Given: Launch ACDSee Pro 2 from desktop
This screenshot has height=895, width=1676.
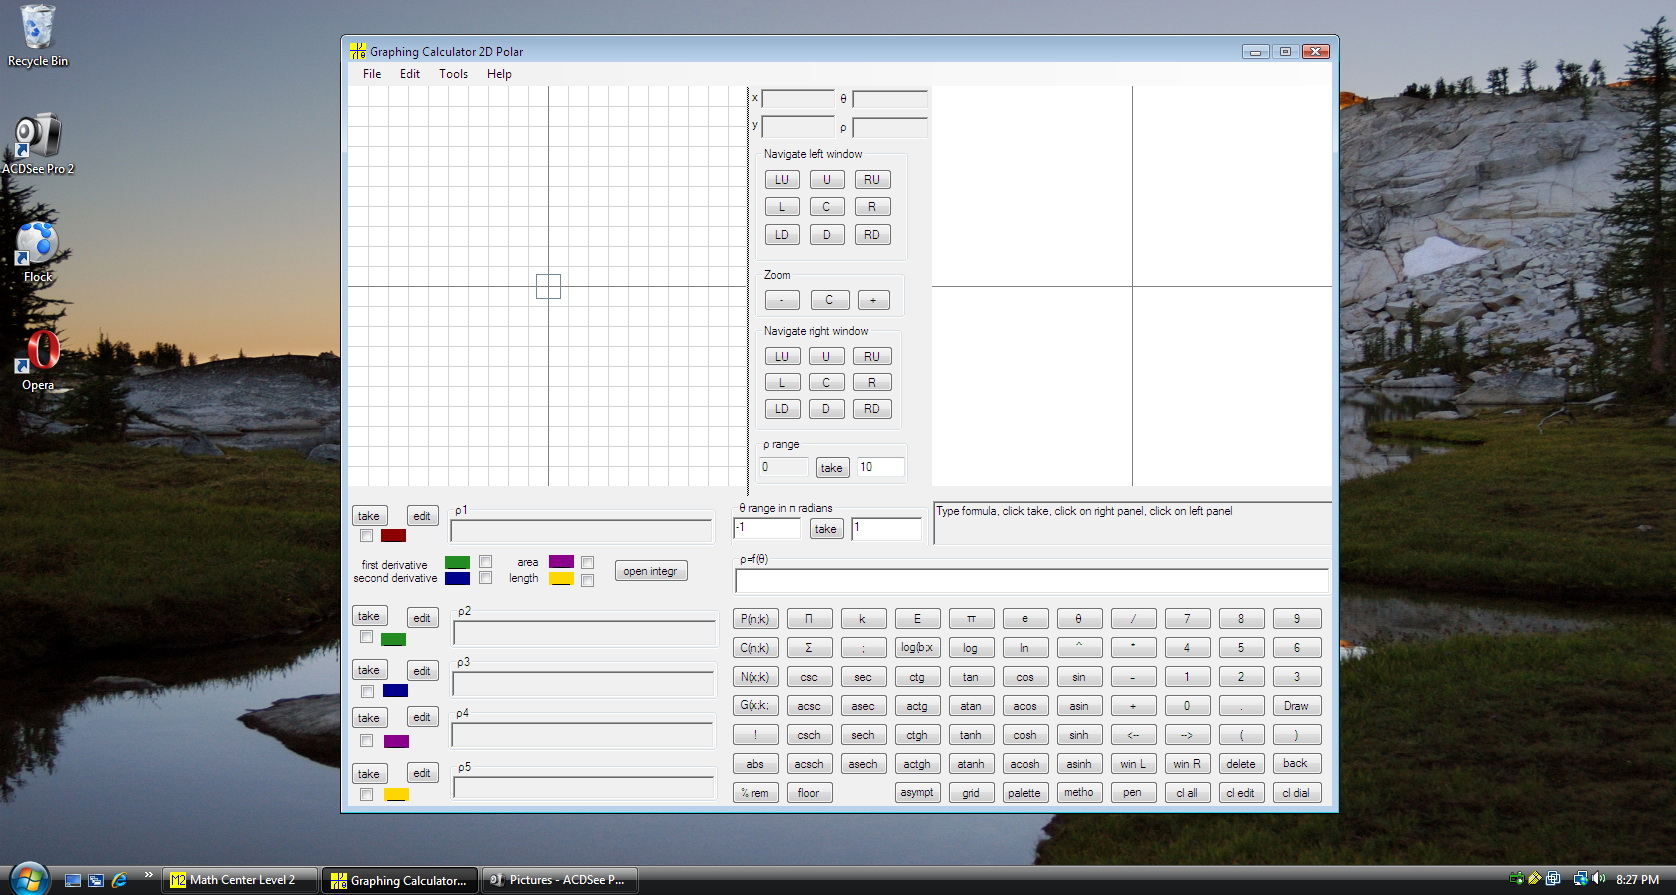Looking at the screenshot, I should point(37,144).
